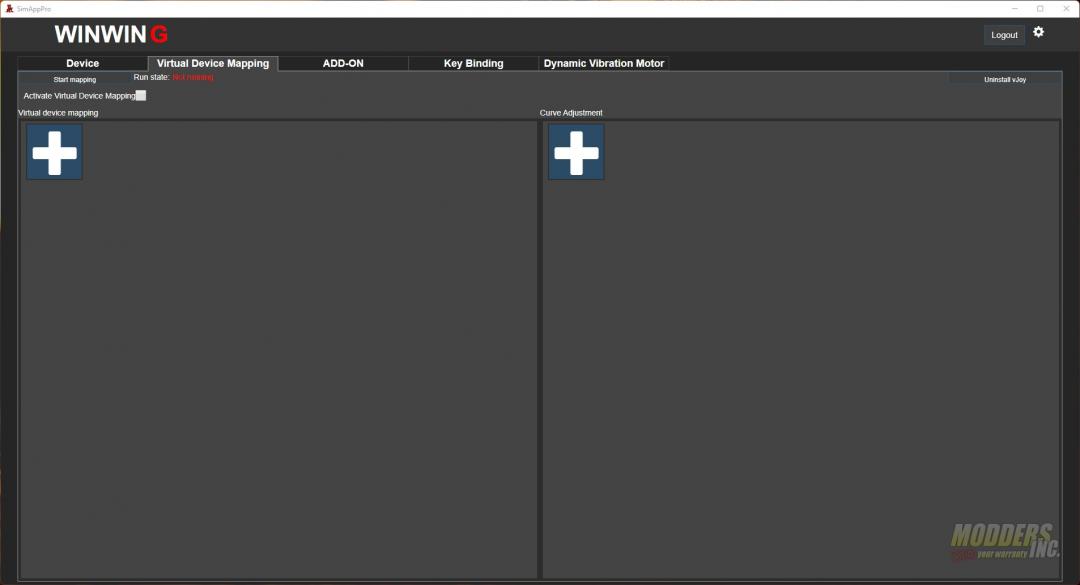
Task: Click the plus icon under Curve Adjustment
Action: pyautogui.click(x=576, y=151)
